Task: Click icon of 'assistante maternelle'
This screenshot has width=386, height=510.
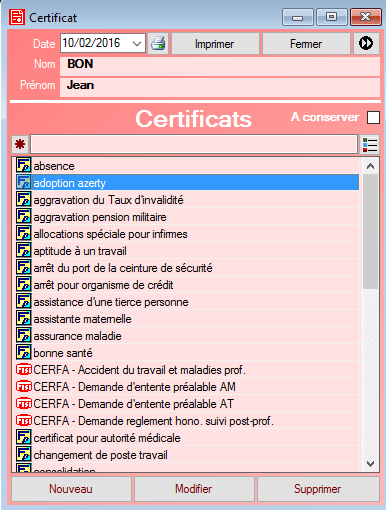Action: click(23, 318)
